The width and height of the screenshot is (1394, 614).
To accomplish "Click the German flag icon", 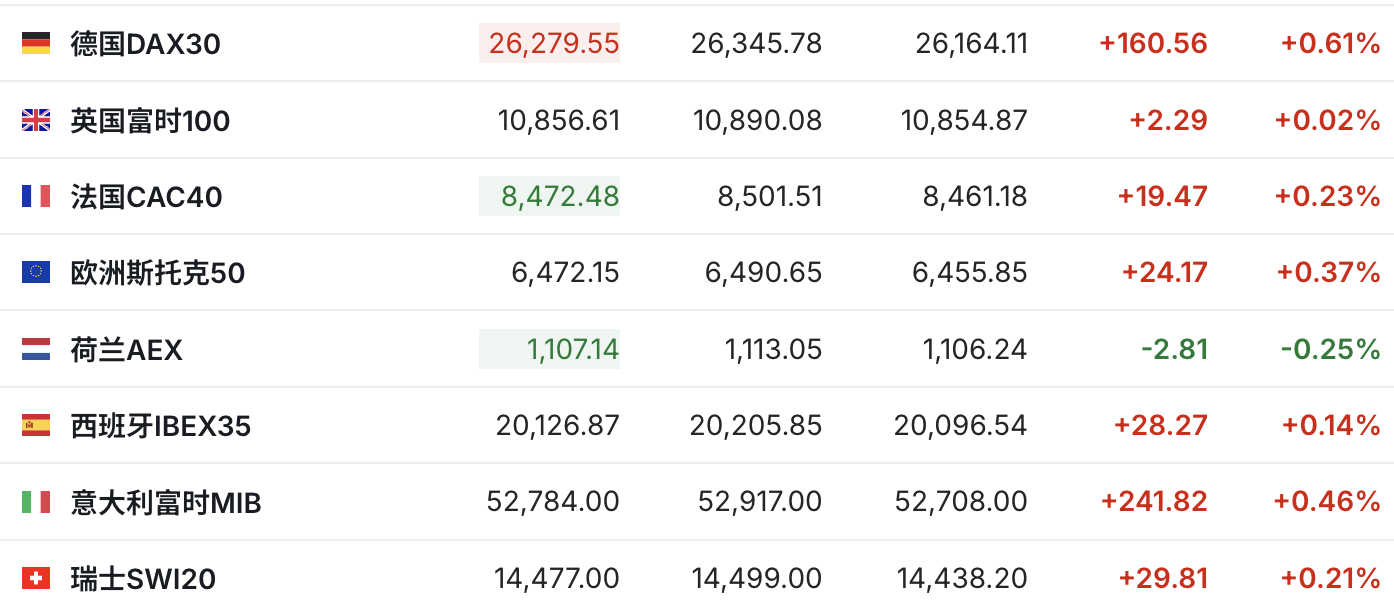I will click(x=36, y=43).
